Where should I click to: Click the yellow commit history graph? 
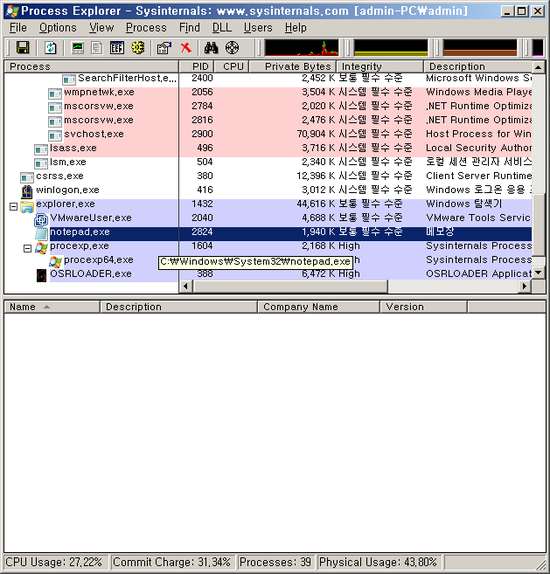click(x=391, y=48)
